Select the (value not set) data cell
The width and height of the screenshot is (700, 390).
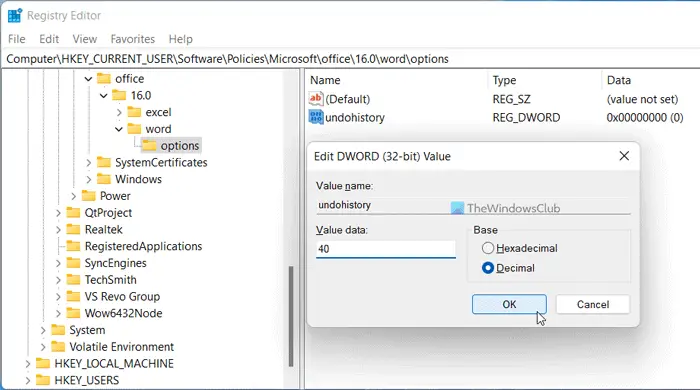pyautogui.click(x=642, y=99)
